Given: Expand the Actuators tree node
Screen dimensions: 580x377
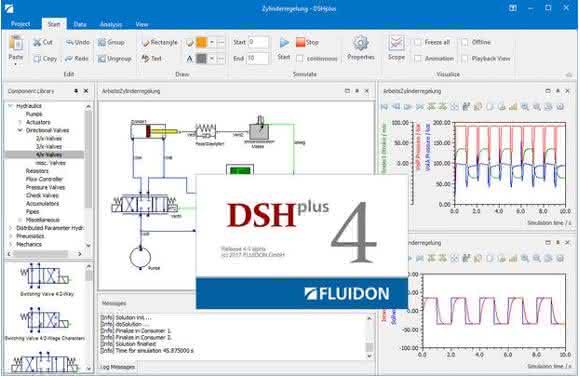Looking at the screenshot, I should (20, 122).
